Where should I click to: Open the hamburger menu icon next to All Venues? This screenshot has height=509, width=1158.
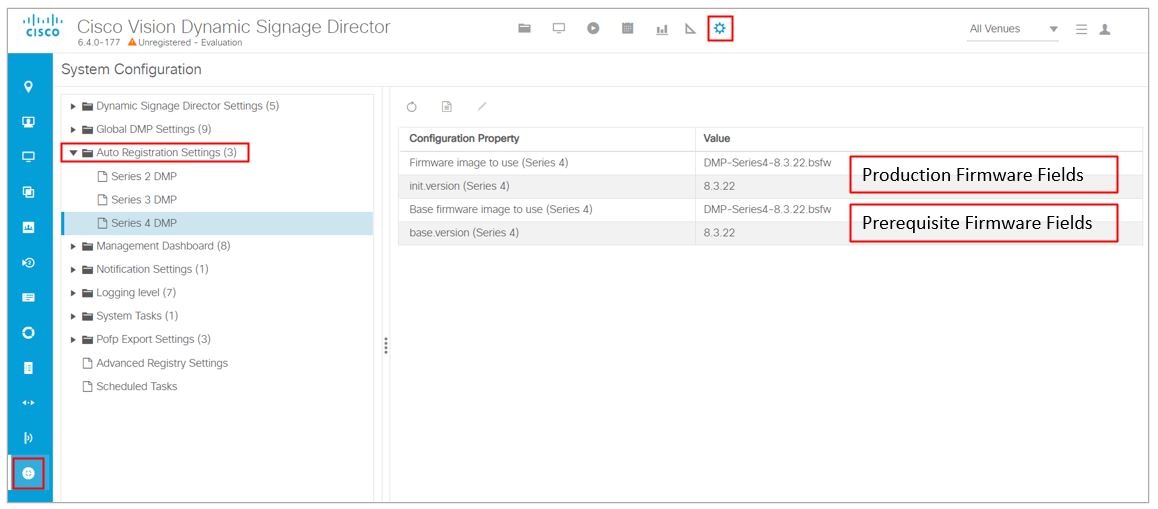tap(1081, 29)
